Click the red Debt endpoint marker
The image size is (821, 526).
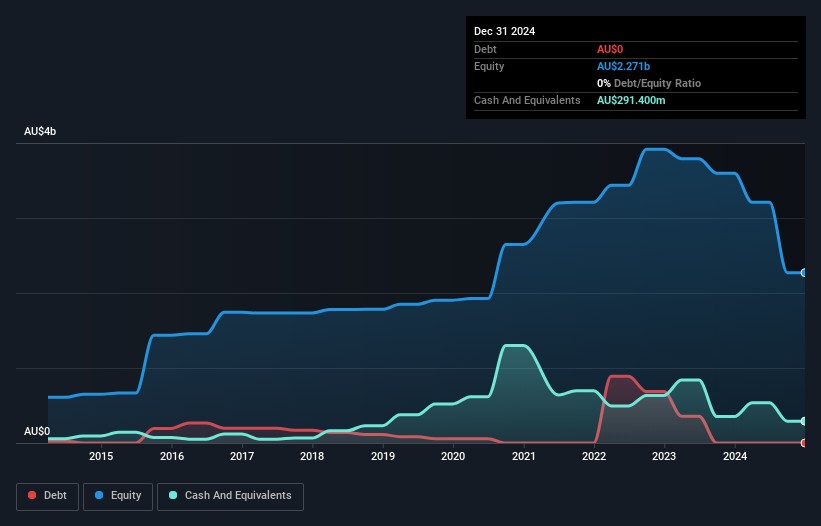pos(803,443)
